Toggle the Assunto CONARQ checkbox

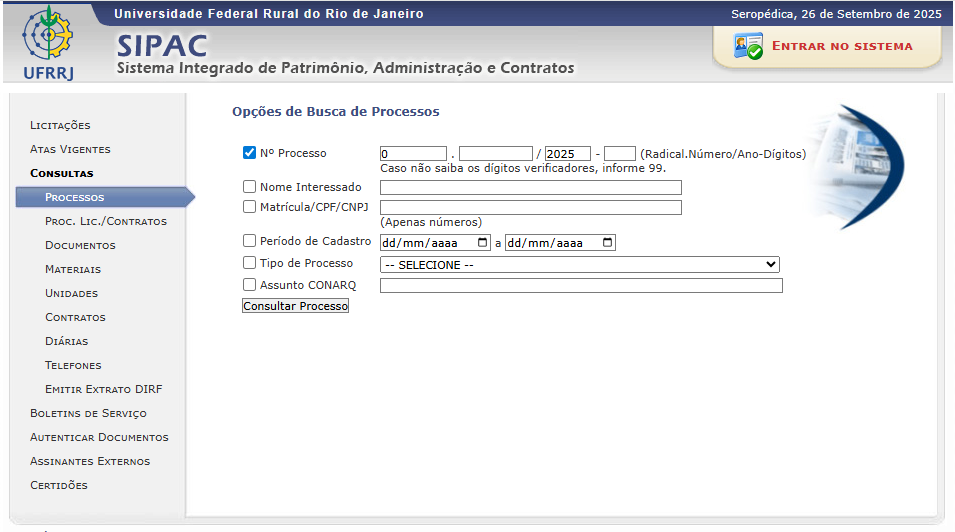[250, 285]
